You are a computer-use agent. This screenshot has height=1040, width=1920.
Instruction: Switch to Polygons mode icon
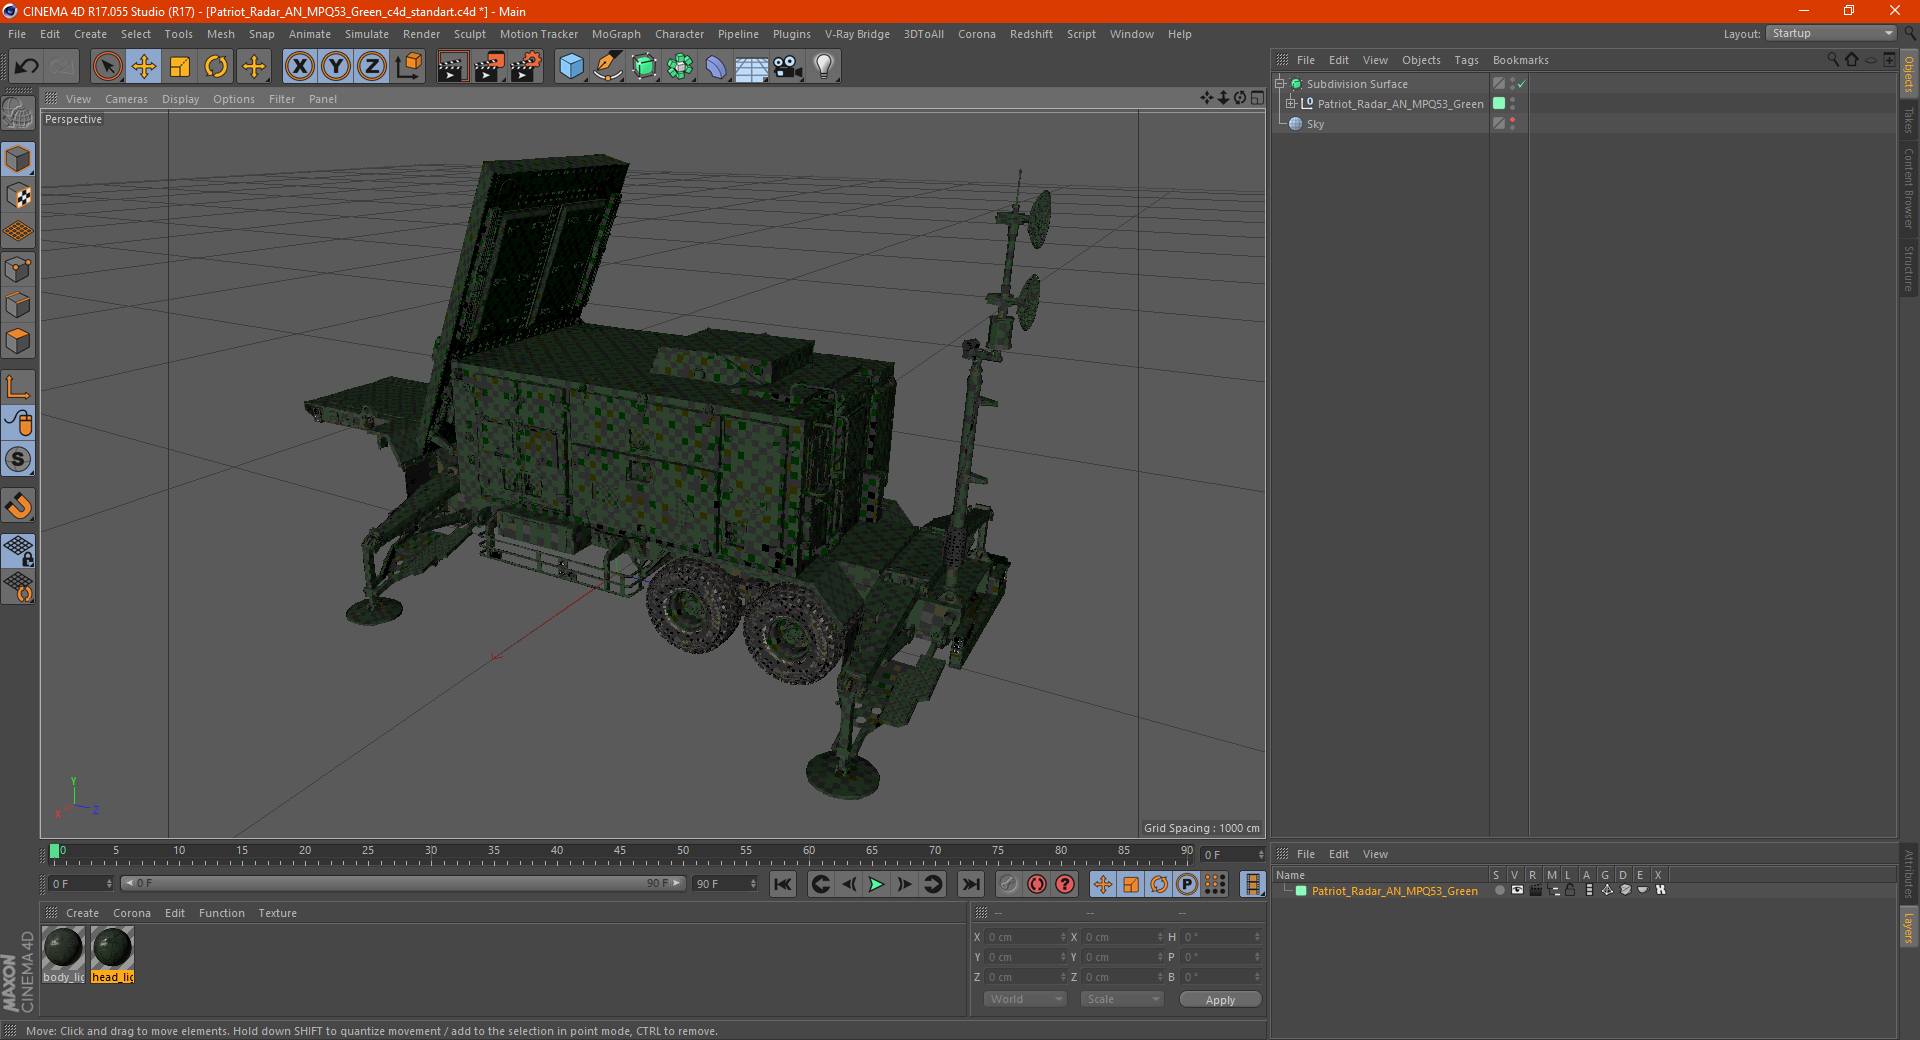click(x=18, y=341)
